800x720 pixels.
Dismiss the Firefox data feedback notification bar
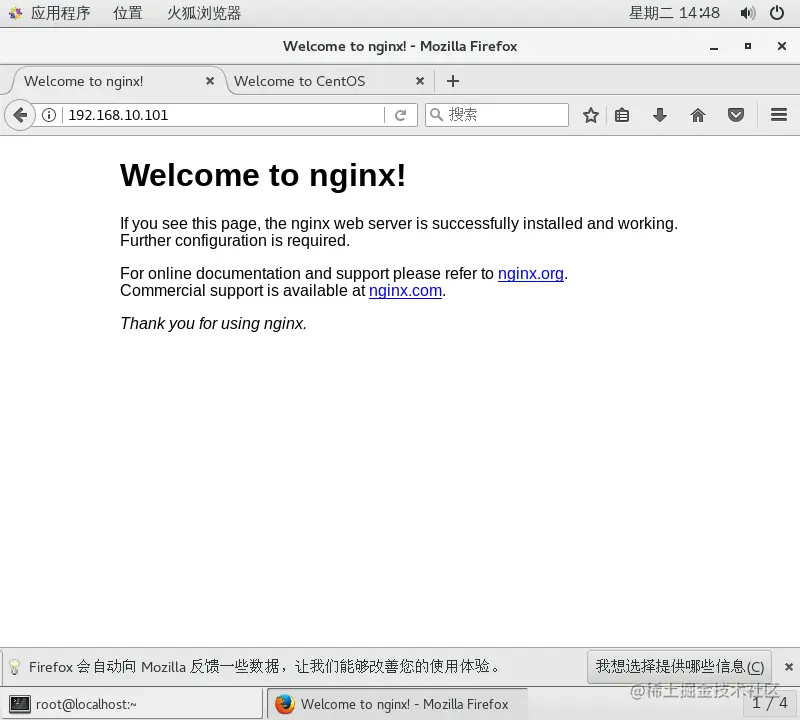pos(789,666)
